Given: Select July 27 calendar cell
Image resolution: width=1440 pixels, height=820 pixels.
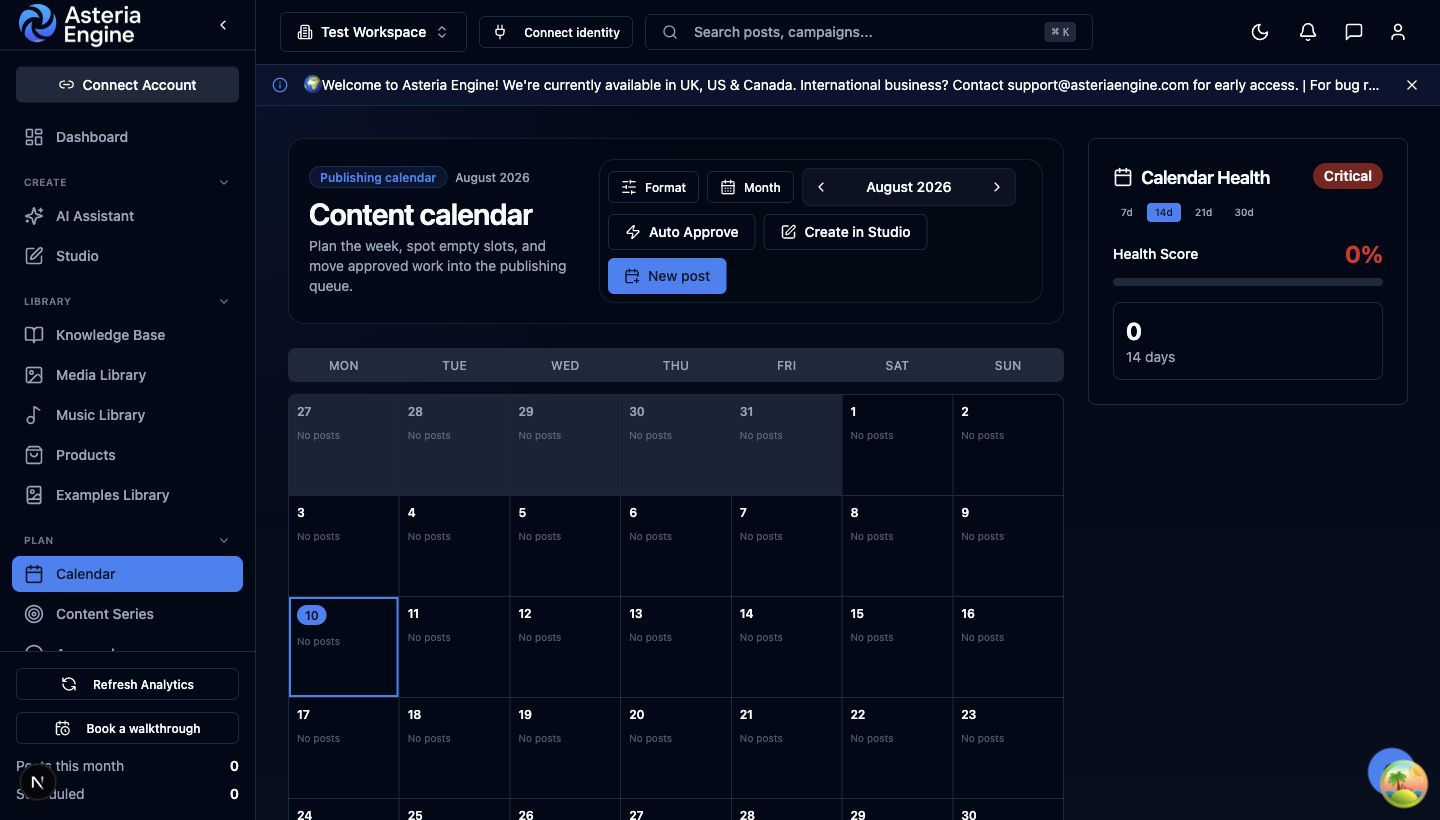Looking at the screenshot, I should [x=343, y=445].
